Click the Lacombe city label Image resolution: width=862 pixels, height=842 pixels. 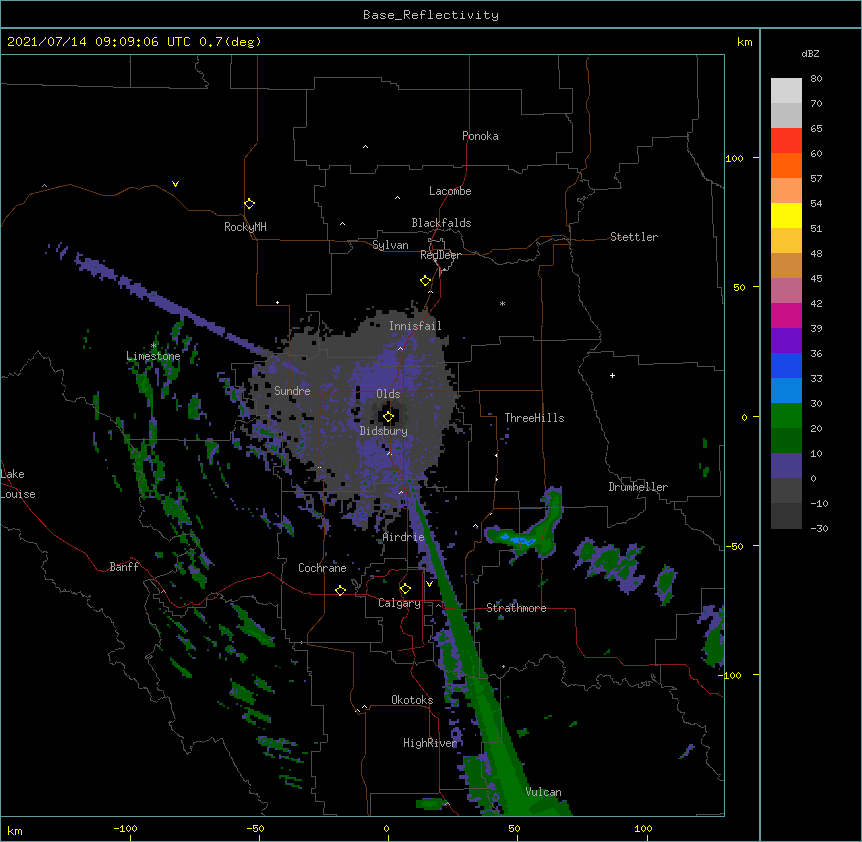tap(450, 191)
